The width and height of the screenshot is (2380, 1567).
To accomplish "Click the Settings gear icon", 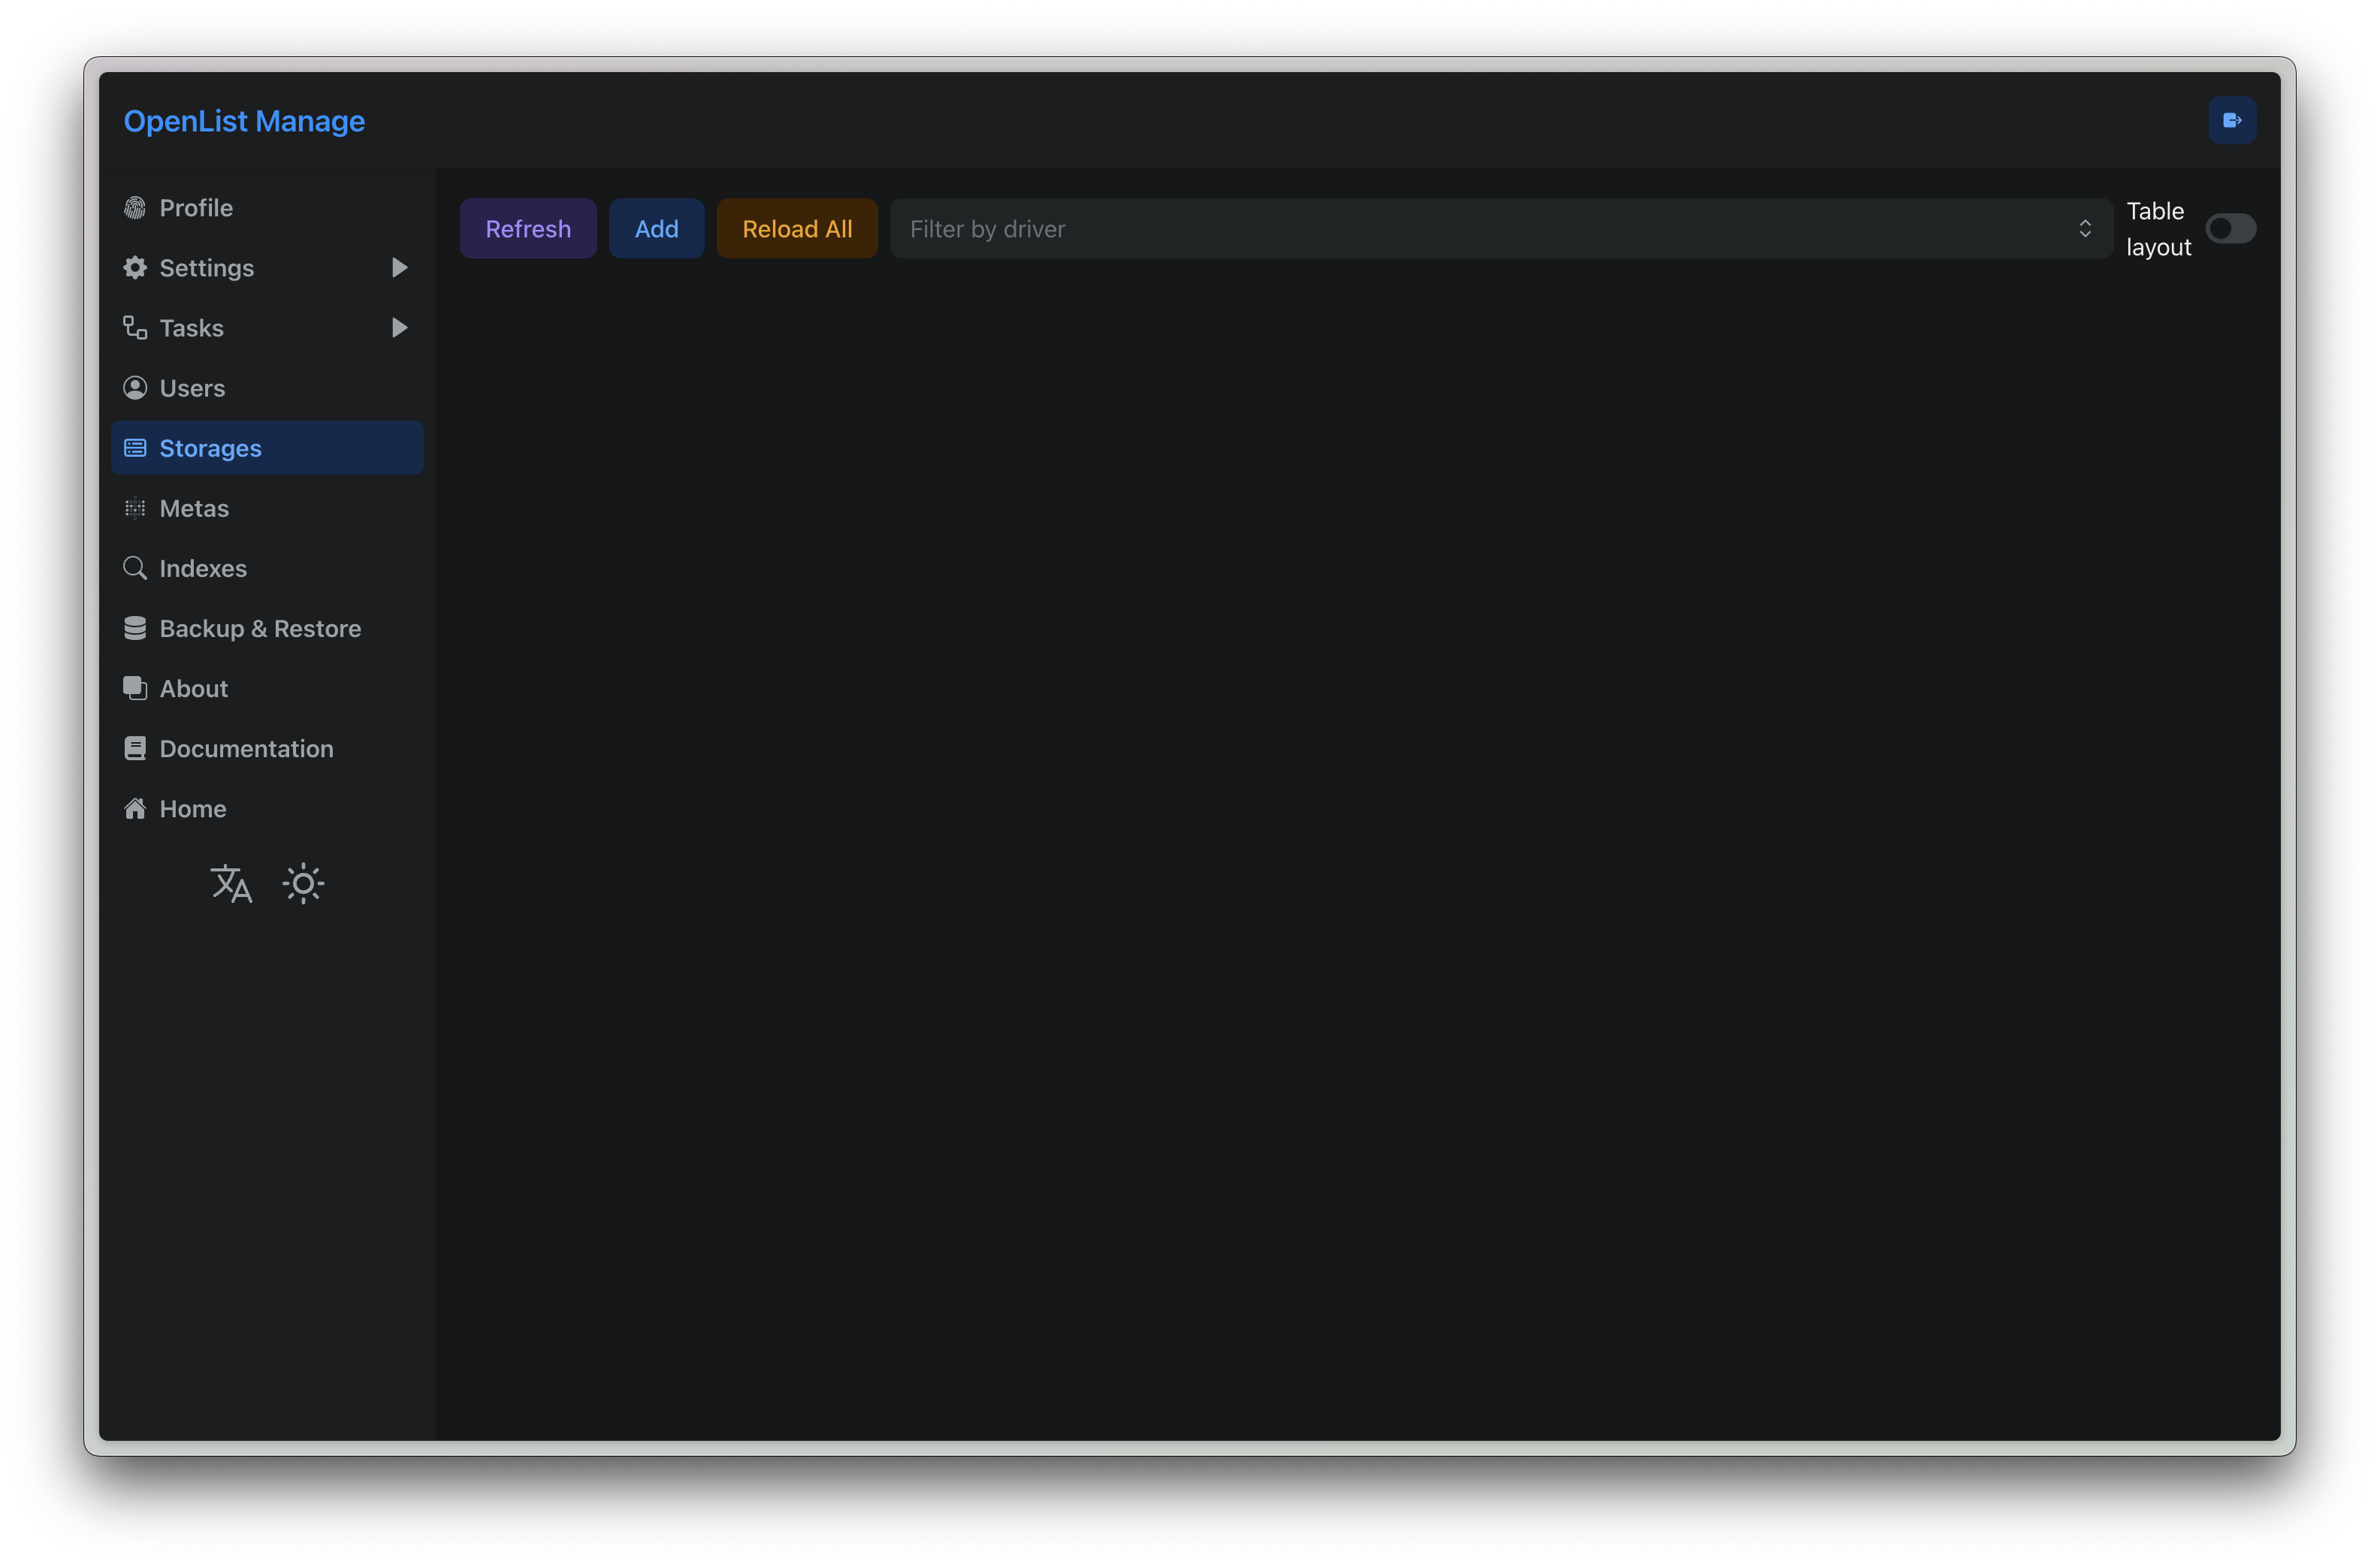I will click(x=135, y=268).
